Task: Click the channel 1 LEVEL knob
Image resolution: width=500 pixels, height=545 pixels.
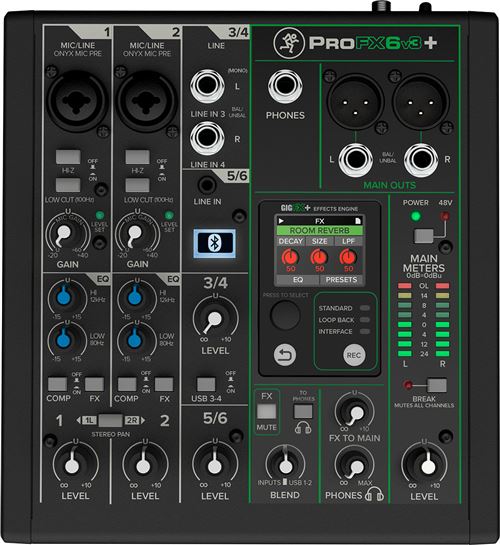Action: tap(73, 465)
